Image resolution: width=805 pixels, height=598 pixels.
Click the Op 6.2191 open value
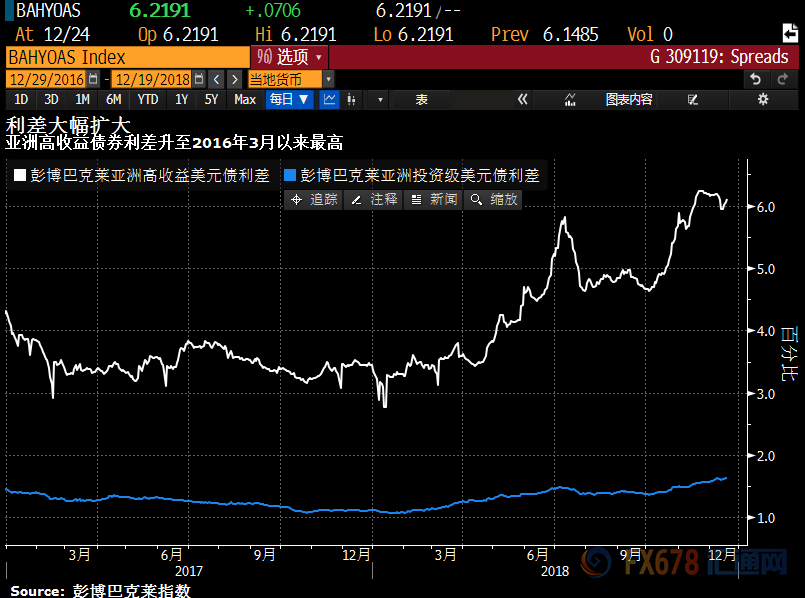[x=178, y=34]
